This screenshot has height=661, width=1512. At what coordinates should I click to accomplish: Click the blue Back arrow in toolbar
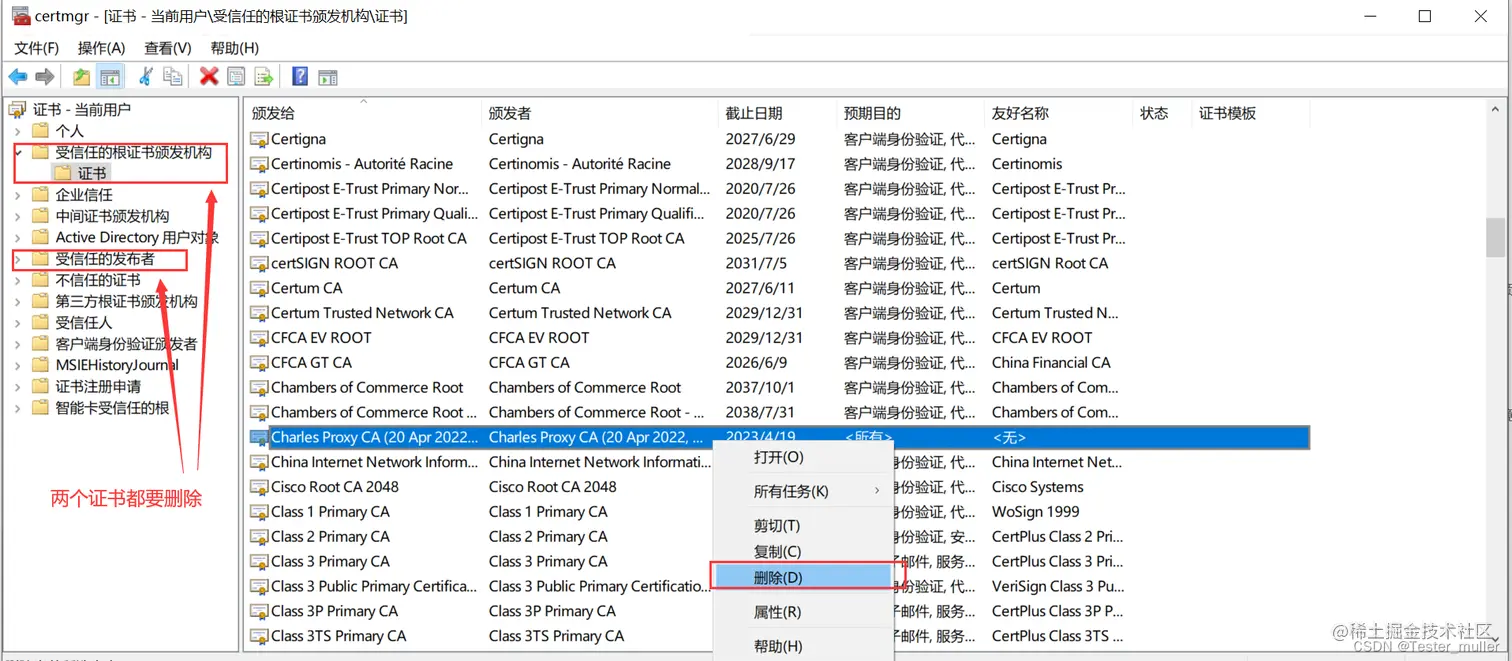coord(18,77)
